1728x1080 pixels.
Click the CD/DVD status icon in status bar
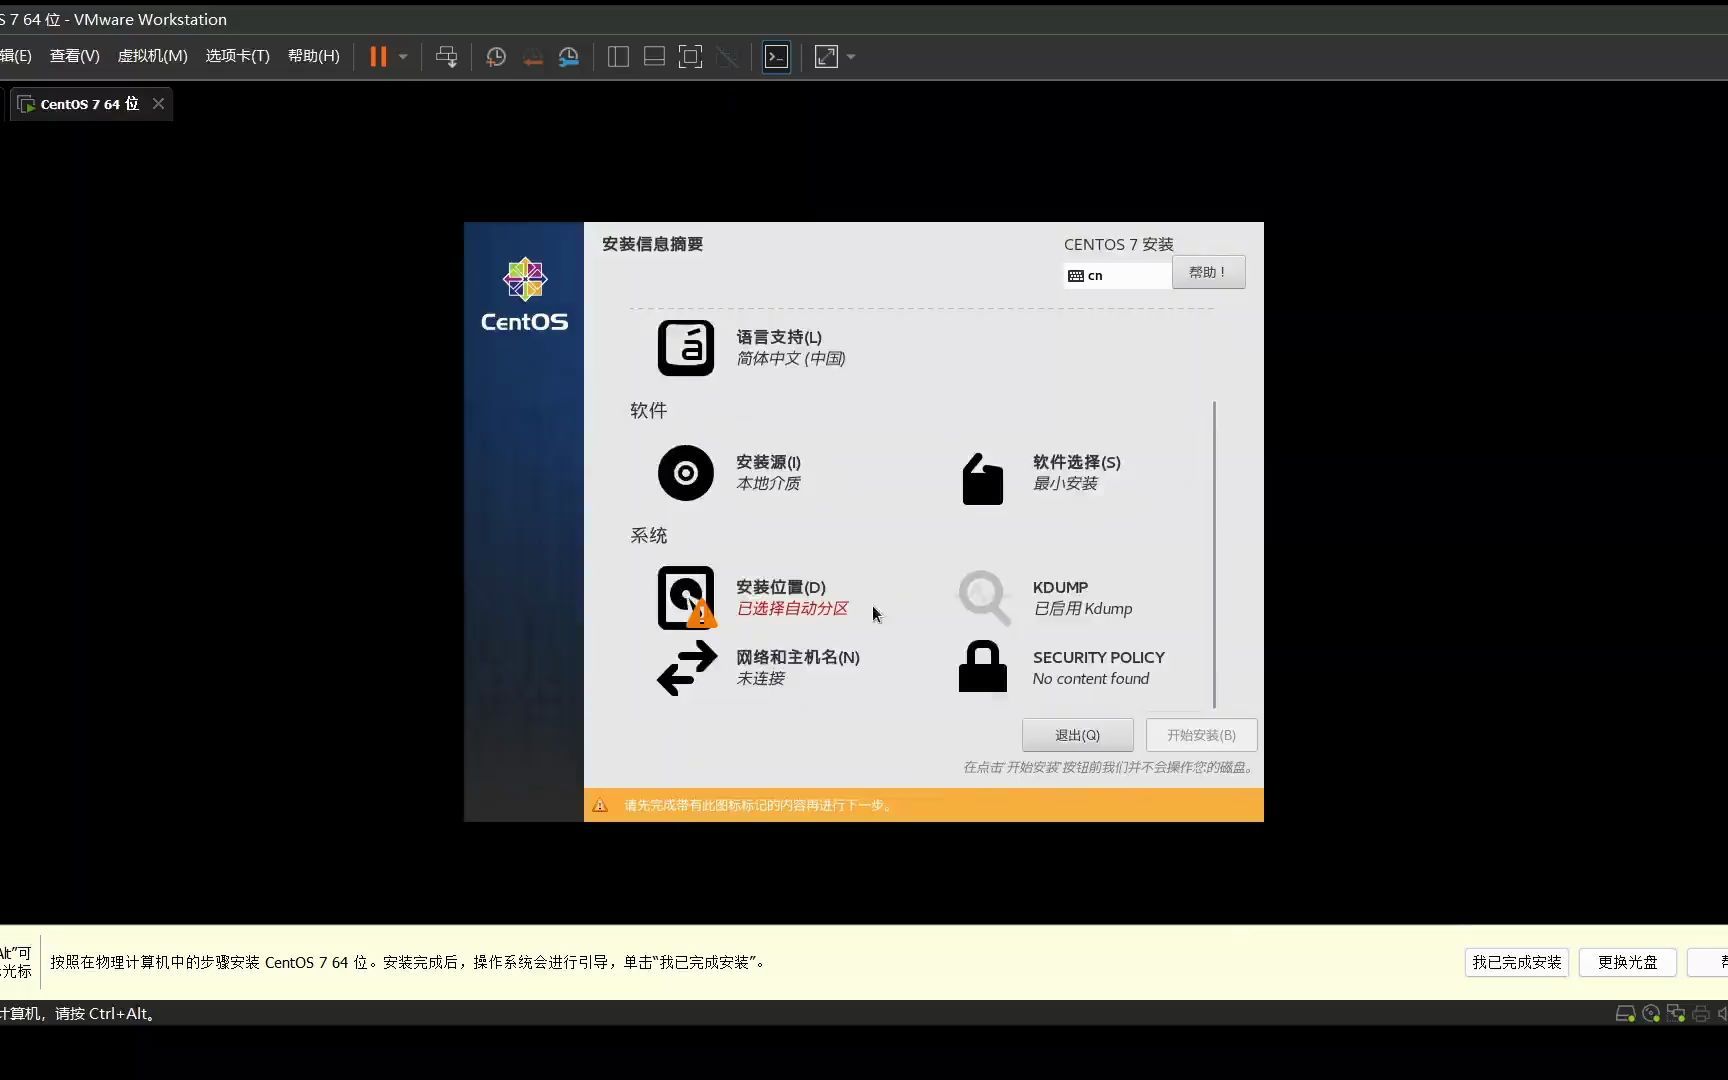tap(1650, 1012)
